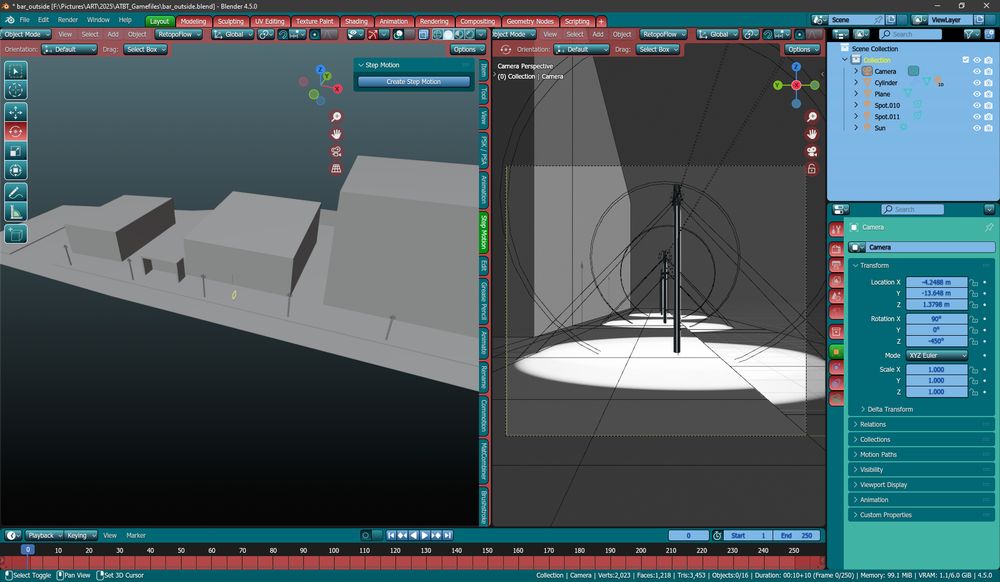
Task: Uncheck the Collection exclude checkbox
Action: point(965,60)
